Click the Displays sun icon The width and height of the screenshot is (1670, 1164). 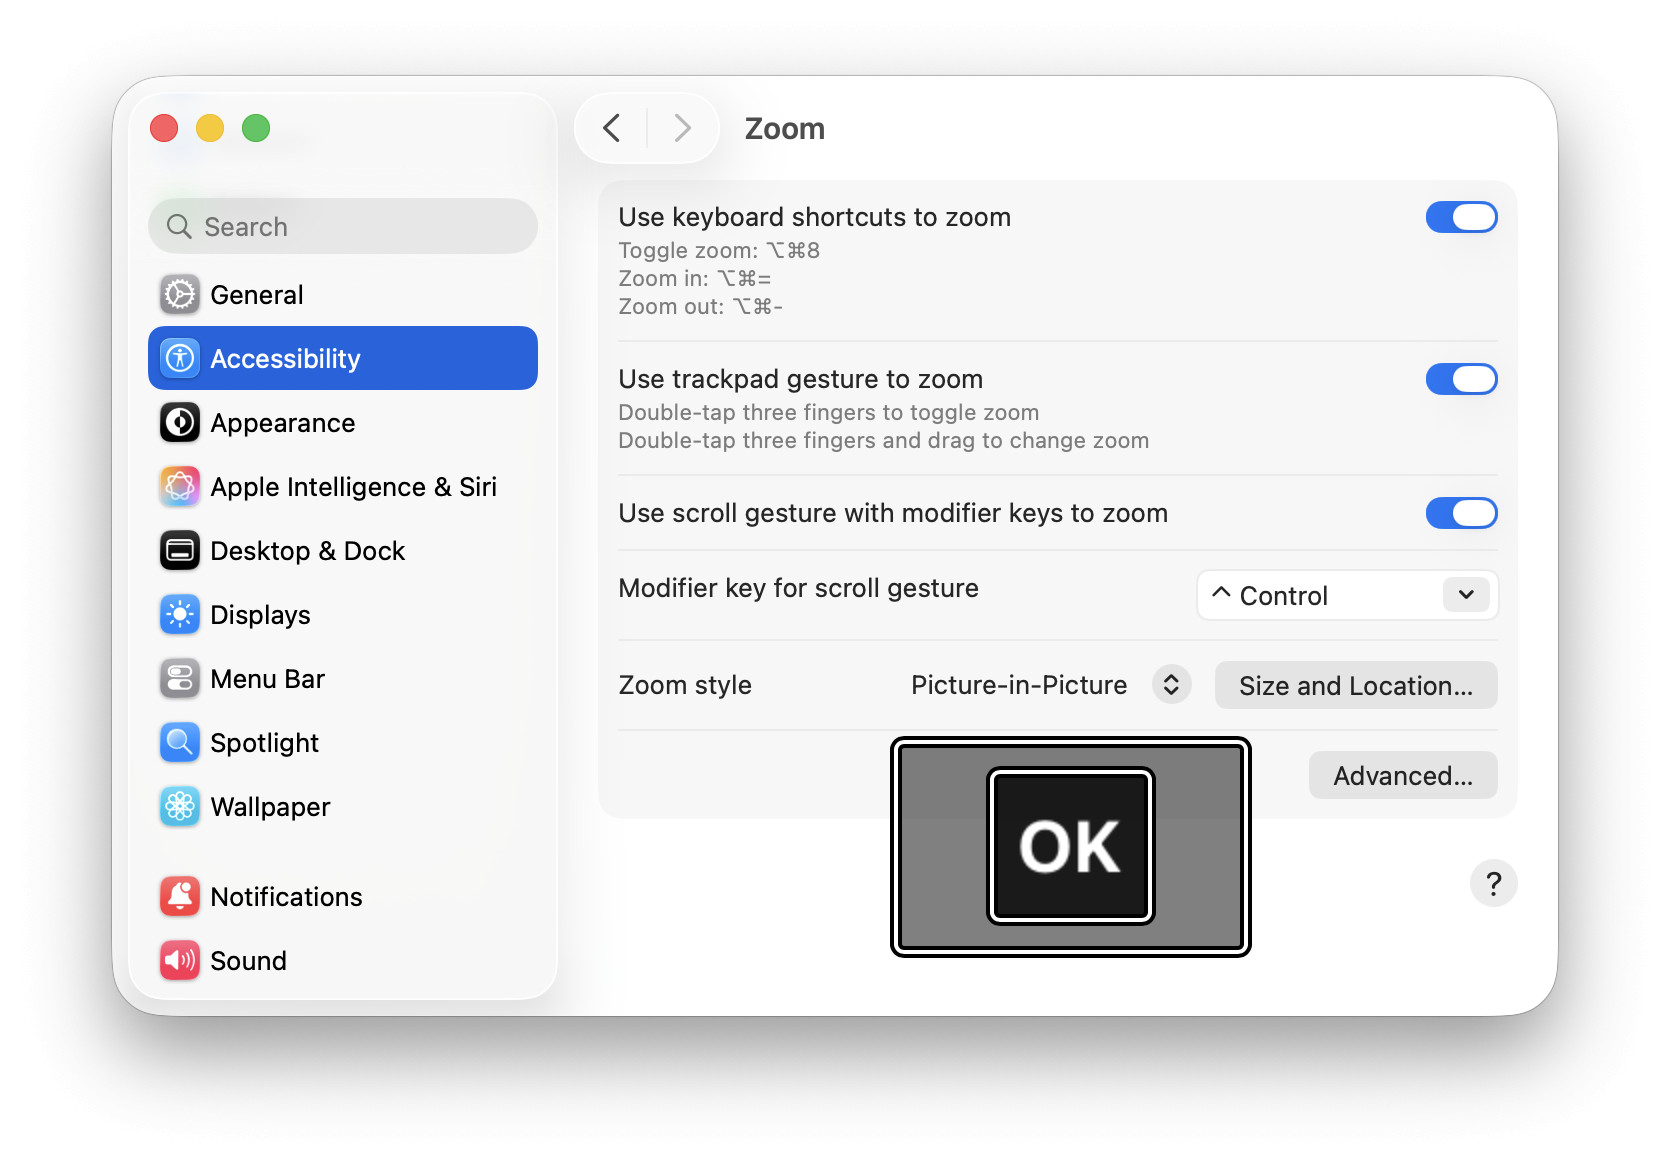[x=180, y=615]
